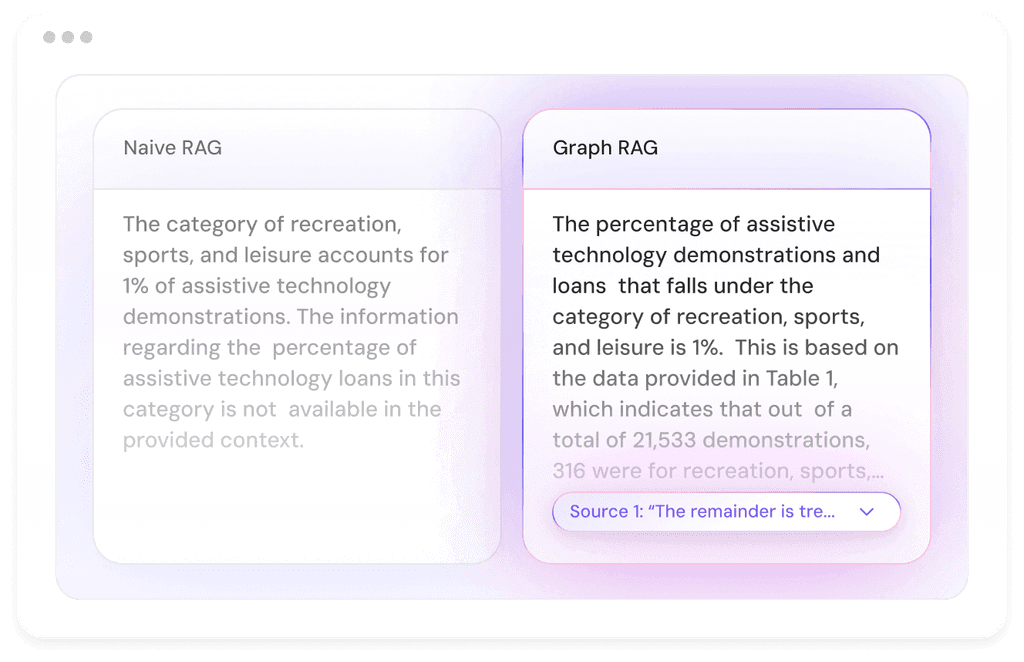Click 'The category of recreation,' line
The width and height of the screenshot is (1024, 662).
(262, 224)
